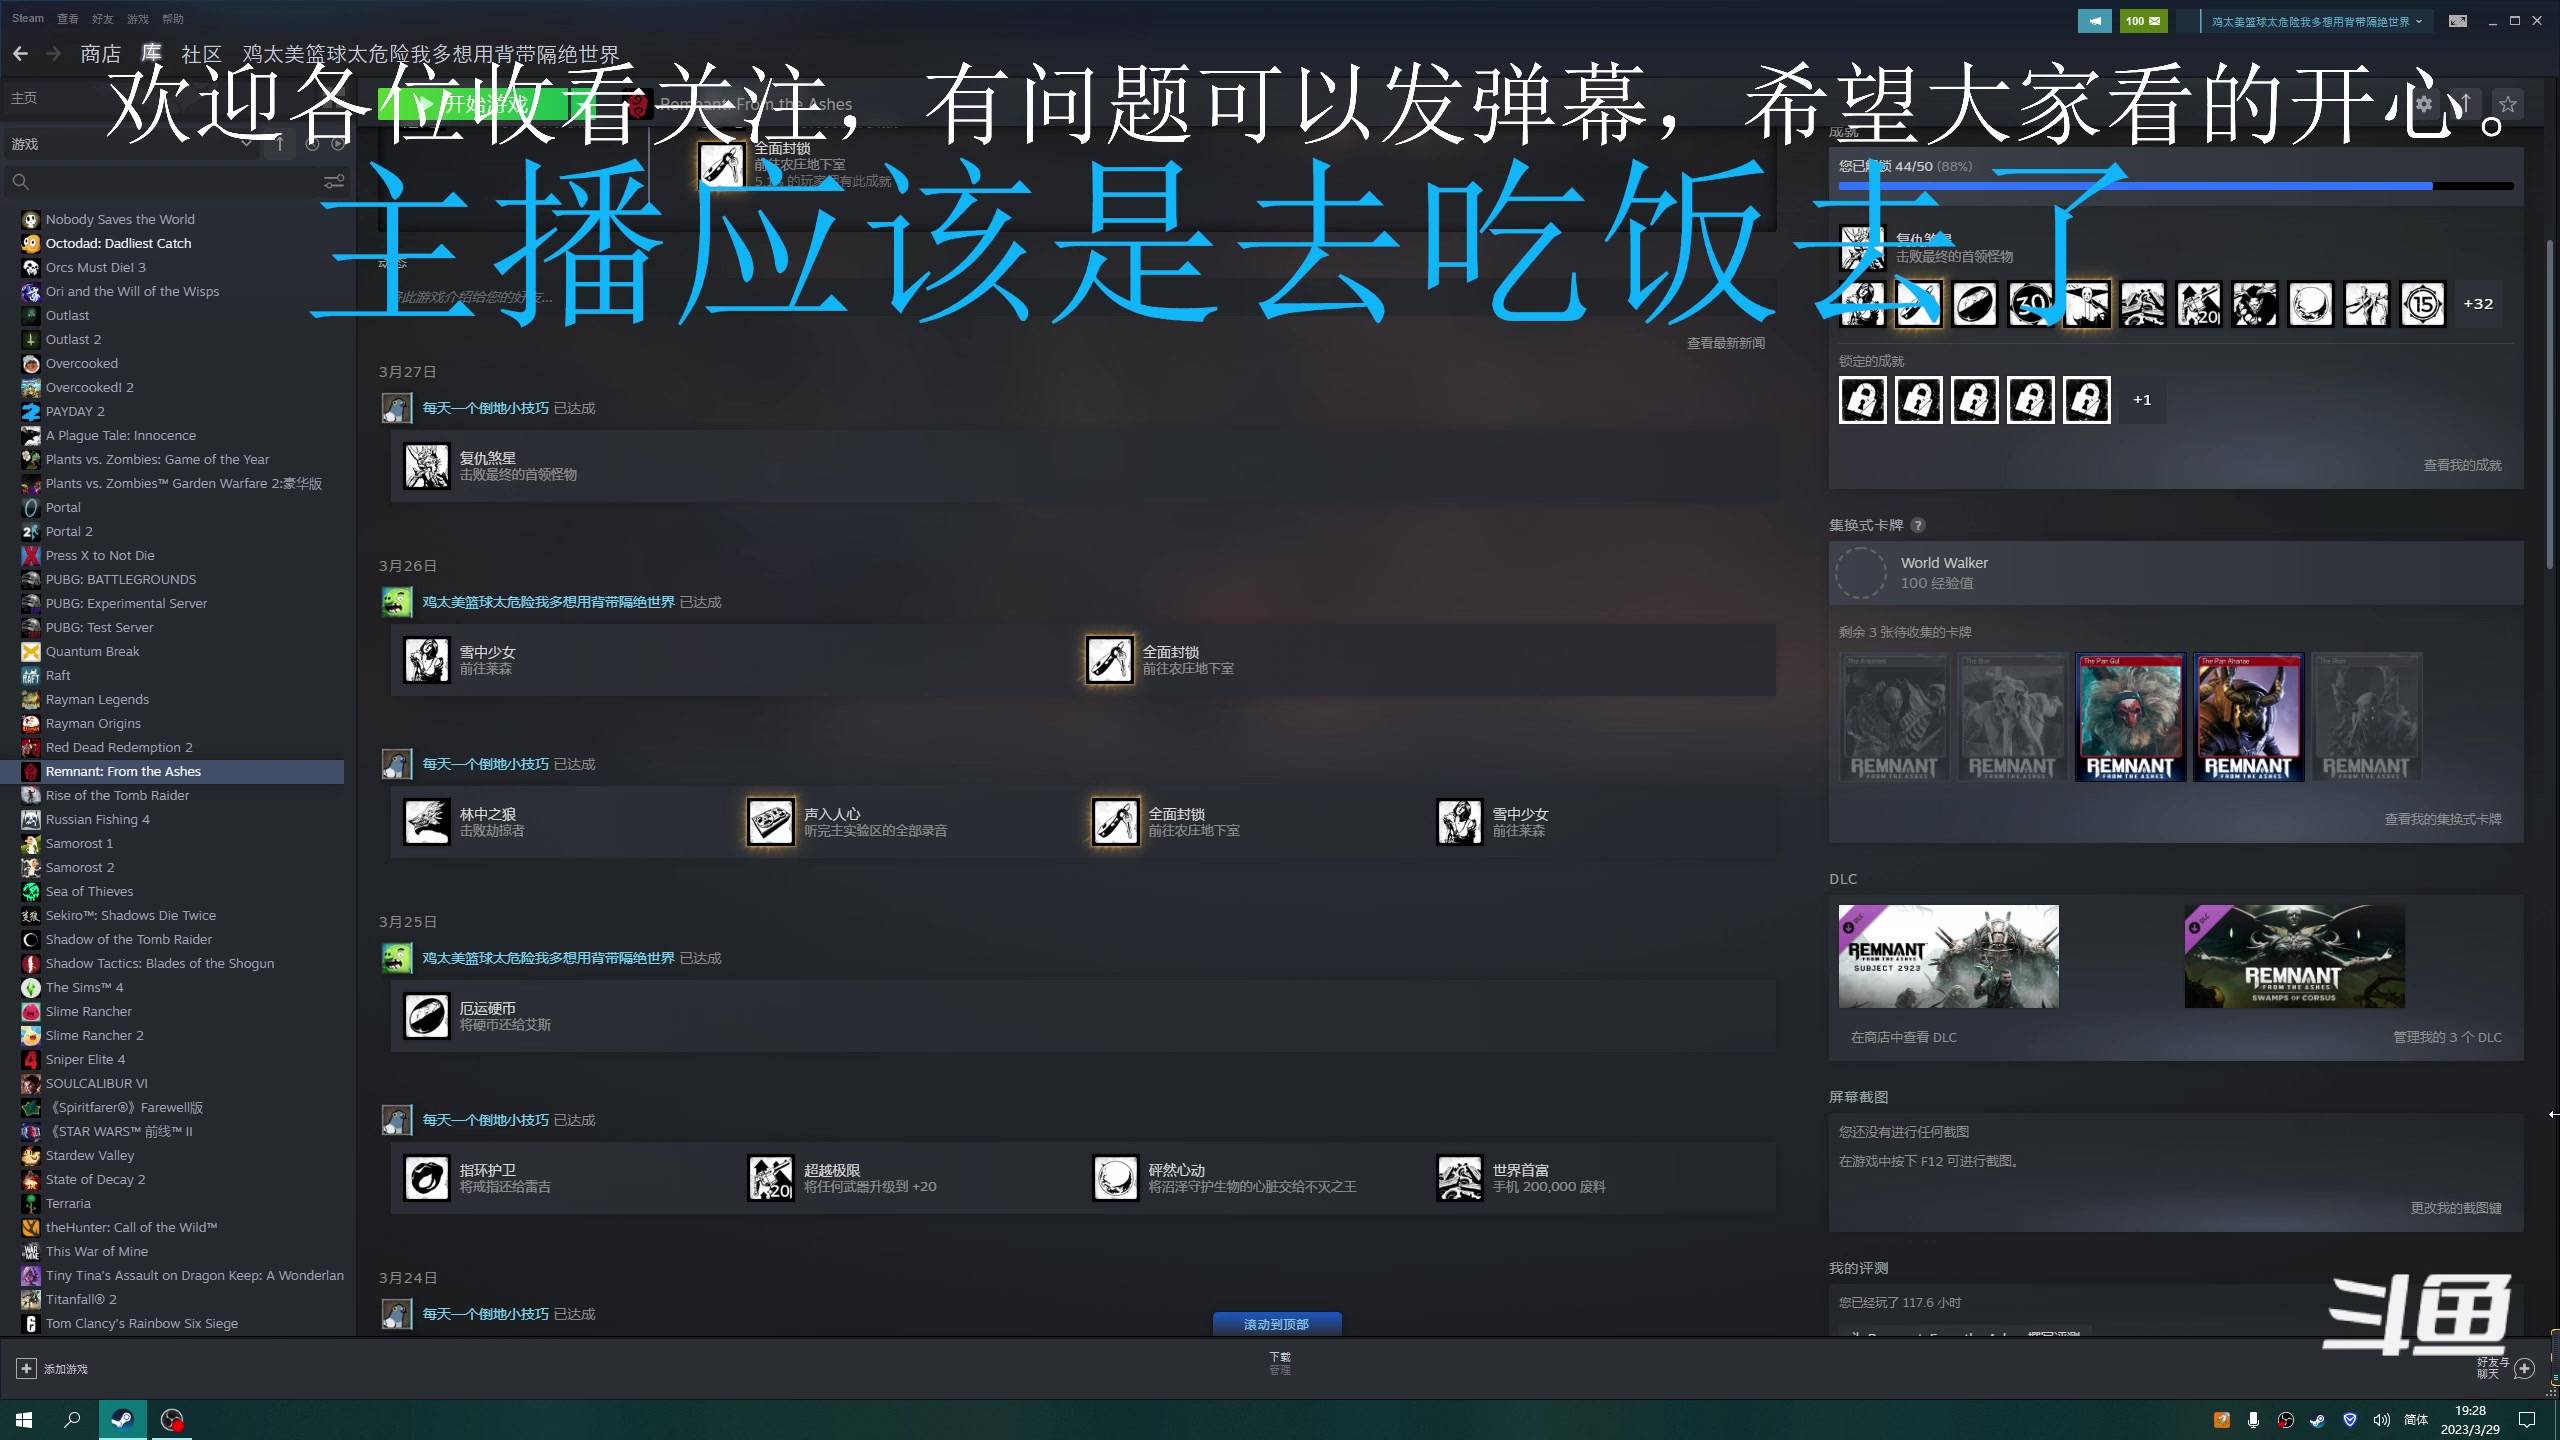Image resolution: width=2560 pixels, height=1440 pixels.
Task: Click the Steam search icon in sidebar
Action: (x=21, y=179)
